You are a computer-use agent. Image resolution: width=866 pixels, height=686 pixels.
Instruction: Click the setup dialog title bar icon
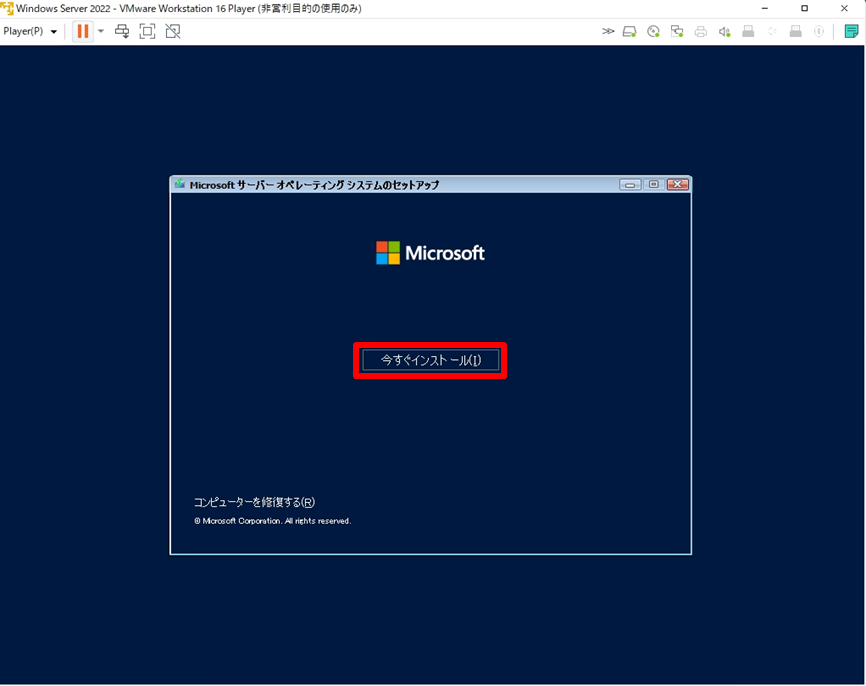pos(179,184)
